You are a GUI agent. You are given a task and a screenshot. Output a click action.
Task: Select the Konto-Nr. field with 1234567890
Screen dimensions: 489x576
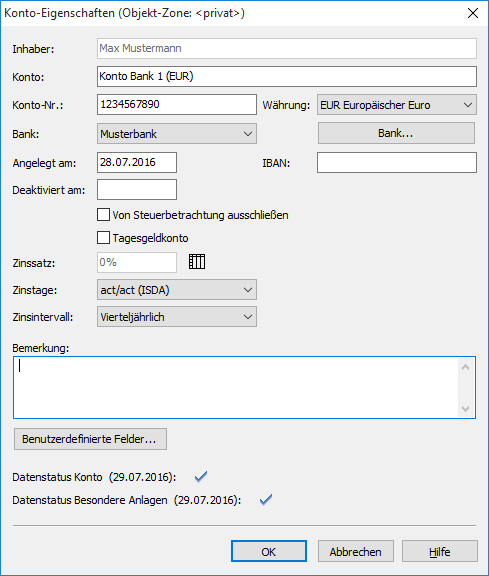pyautogui.click(x=177, y=105)
